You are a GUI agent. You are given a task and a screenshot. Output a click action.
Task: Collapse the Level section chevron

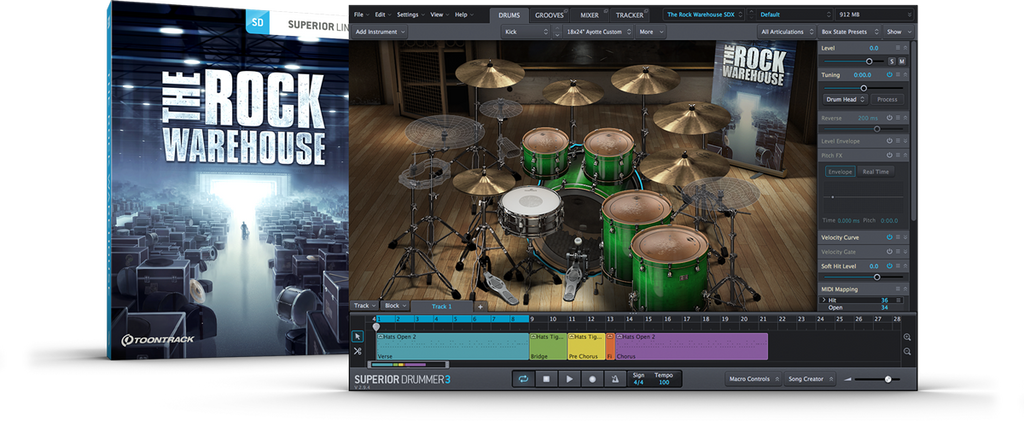(x=904, y=48)
